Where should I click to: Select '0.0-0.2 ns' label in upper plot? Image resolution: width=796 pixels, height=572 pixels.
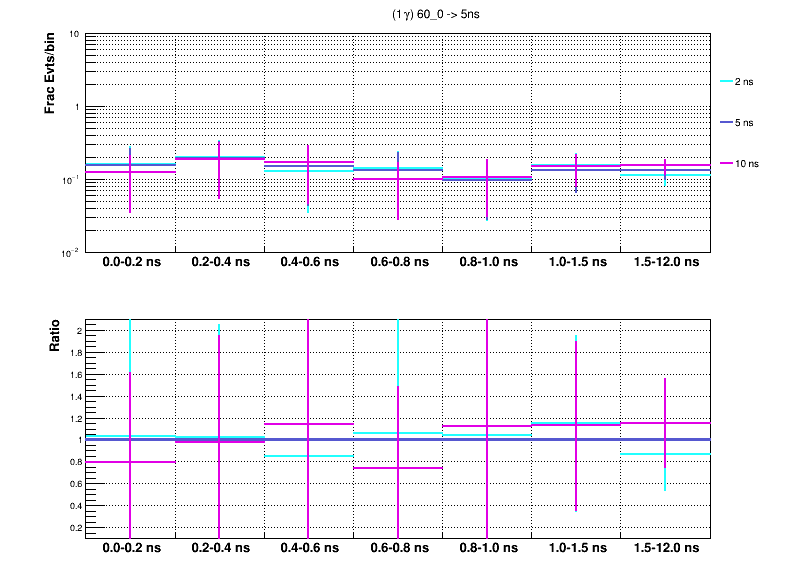coord(130,263)
